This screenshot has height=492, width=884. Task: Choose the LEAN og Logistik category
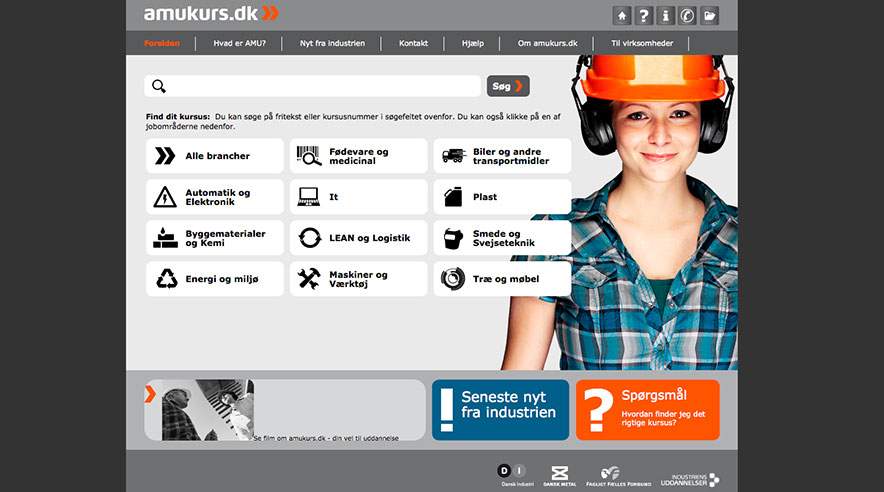pyautogui.click(x=358, y=238)
